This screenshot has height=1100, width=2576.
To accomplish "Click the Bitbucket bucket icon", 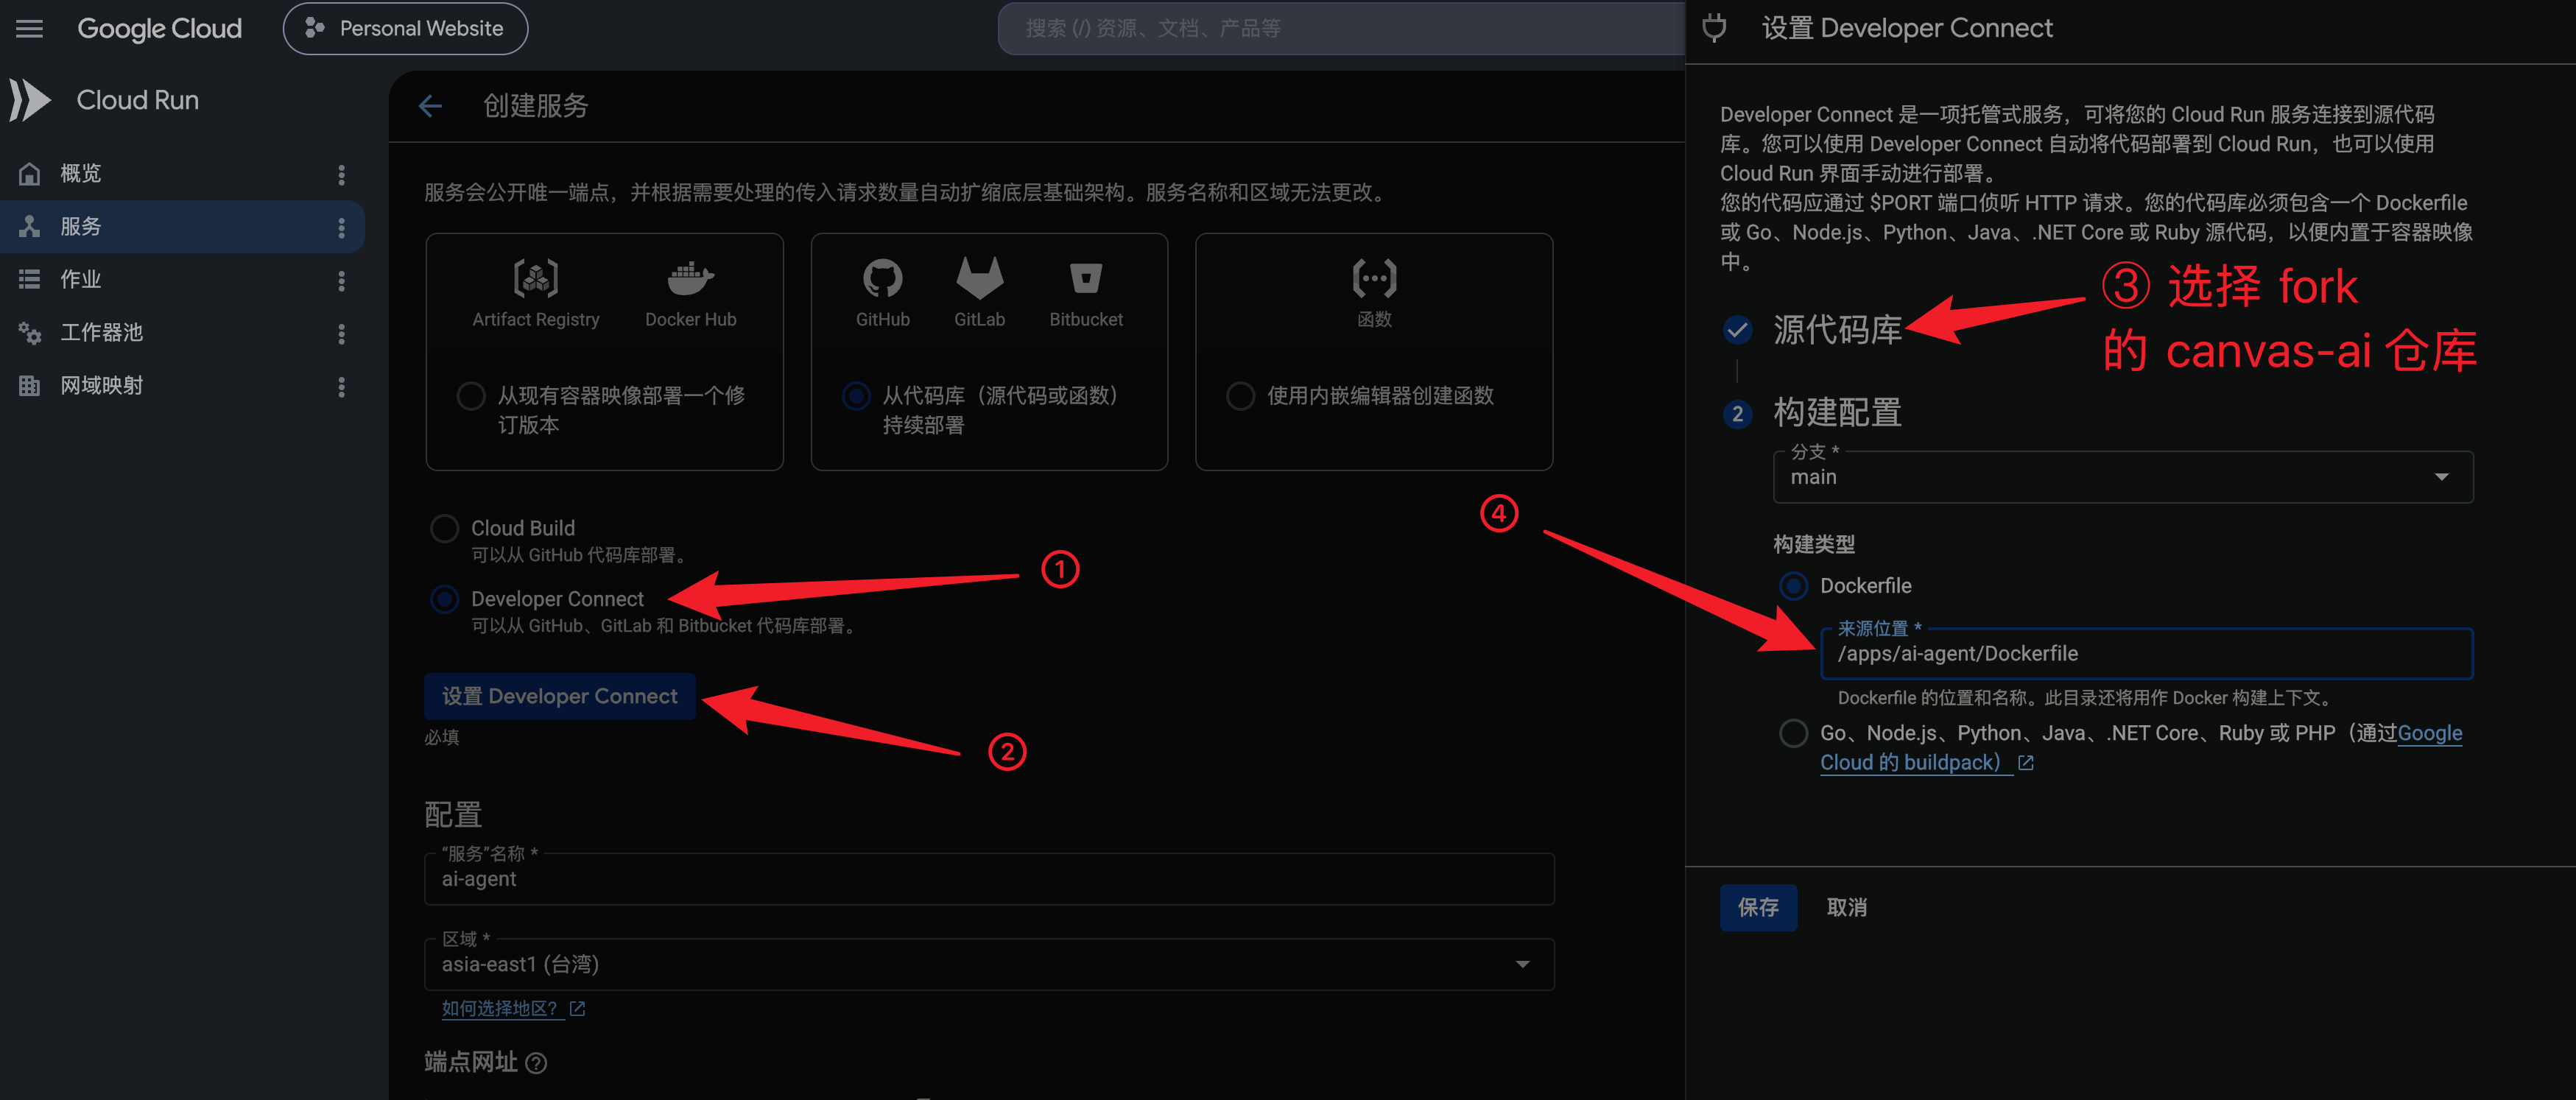I will coord(1086,278).
